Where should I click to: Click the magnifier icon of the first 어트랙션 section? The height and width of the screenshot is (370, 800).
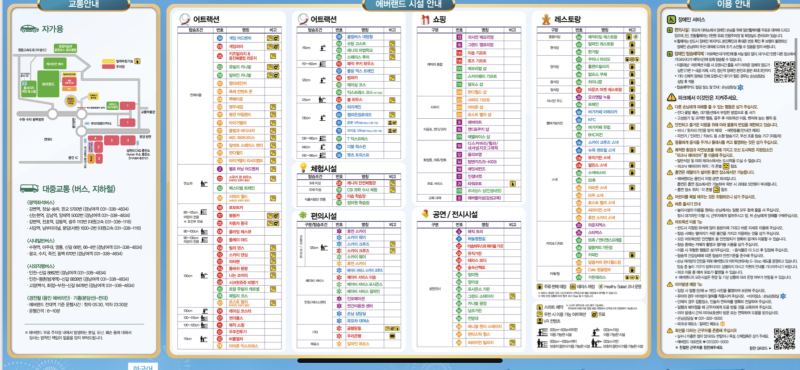pyautogui.click(x=185, y=19)
